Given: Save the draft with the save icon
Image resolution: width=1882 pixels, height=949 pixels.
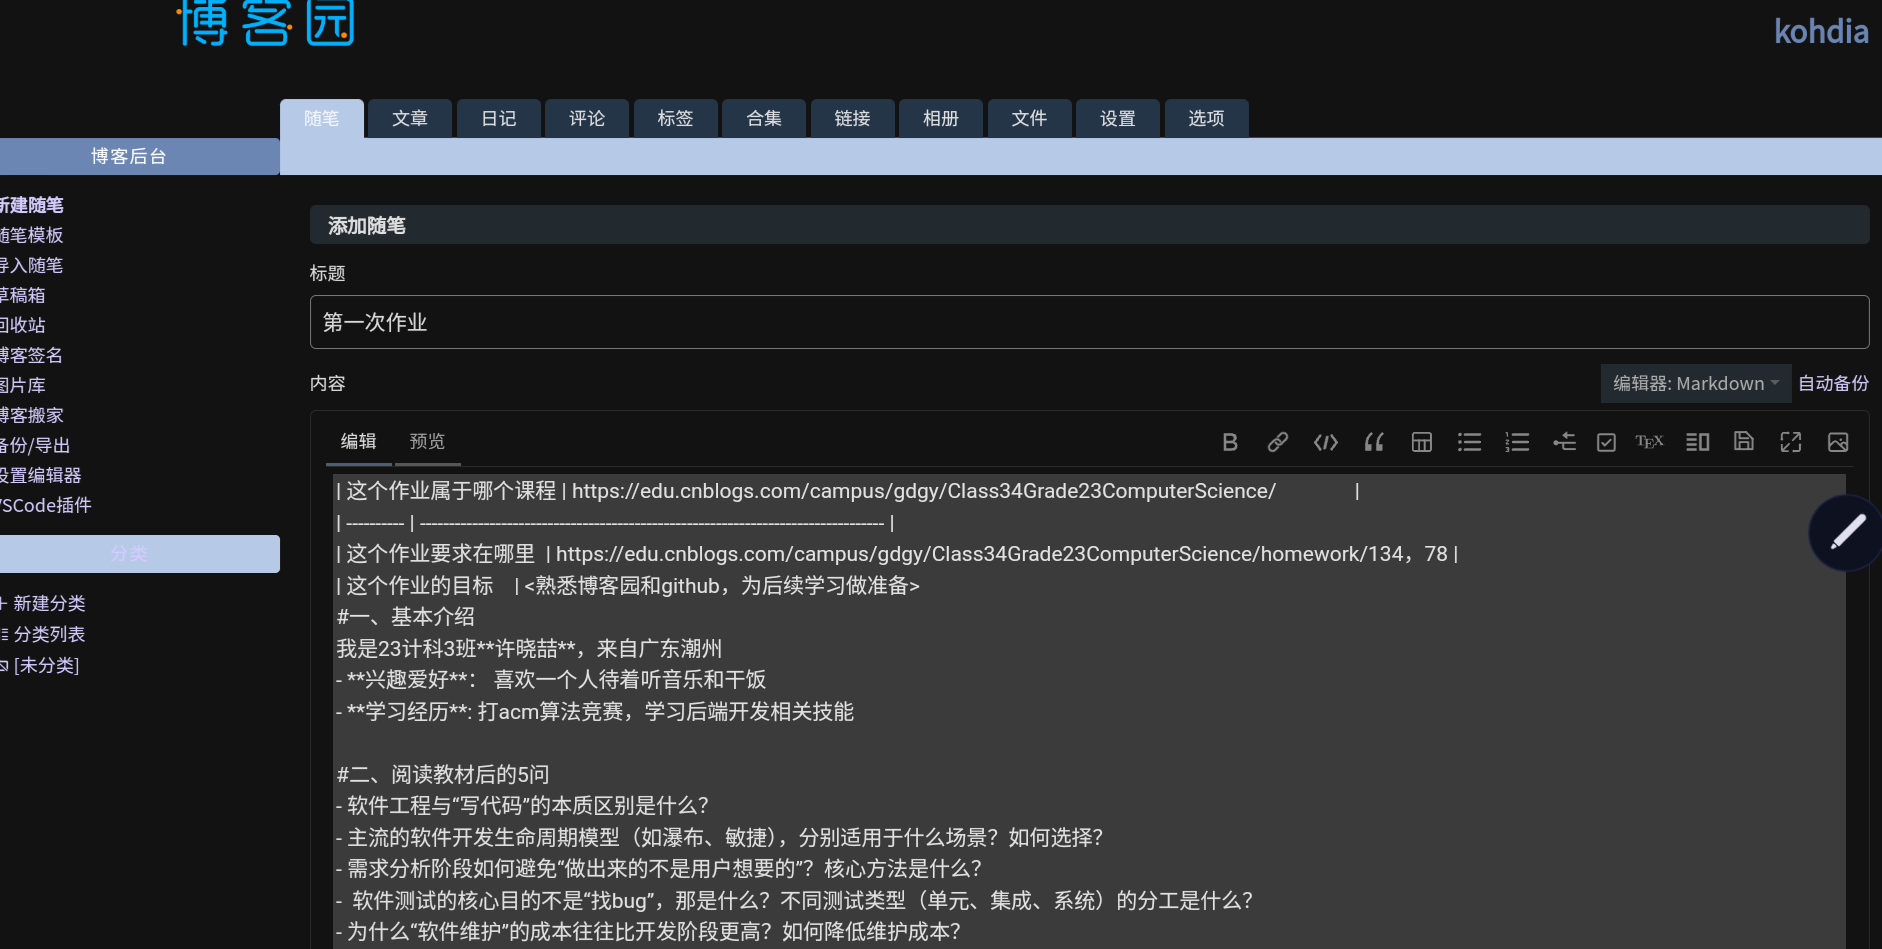Looking at the screenshot, I should coord(1744,441).
